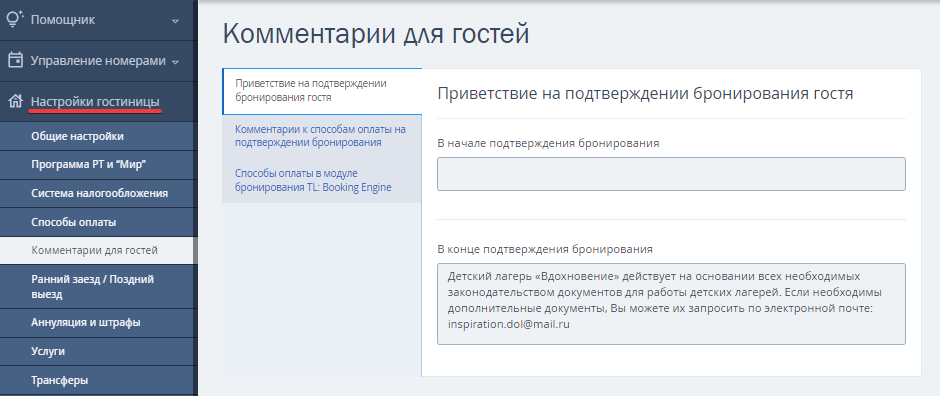Click the empty В начале подтверждения бронирования field
Viewport: 940px width, 396px height.
coord(671,174)
